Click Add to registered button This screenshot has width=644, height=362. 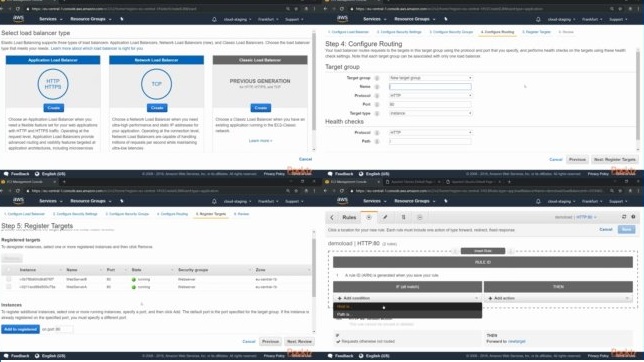click(x=20, y=329)
